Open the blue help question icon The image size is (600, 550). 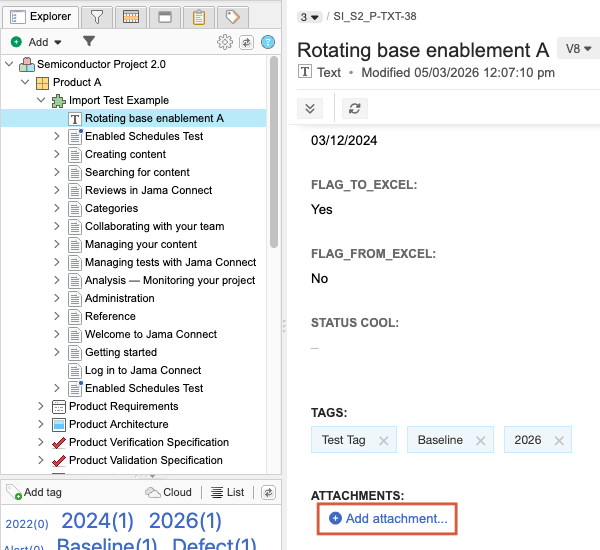coord(268,42)
